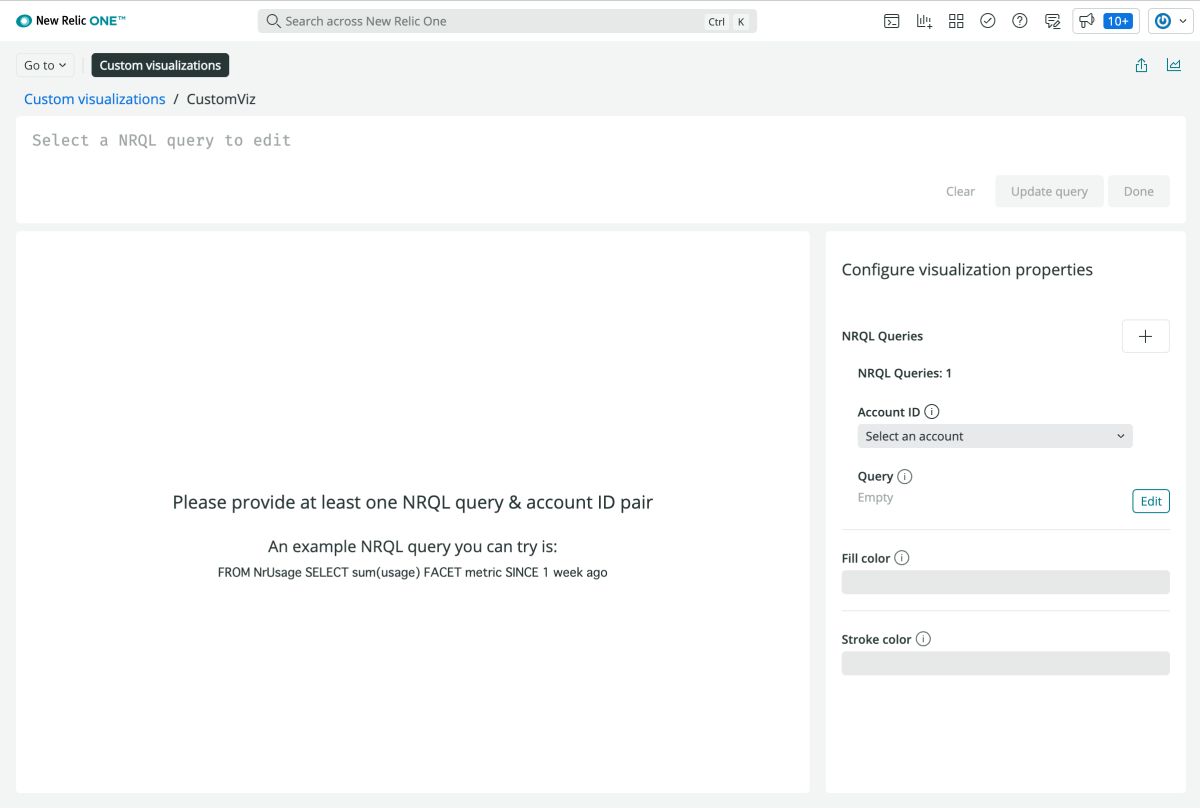Viewport: 1200px width, 808px height.
Task: Open the help question mark icon
Action: point(1020,21)
